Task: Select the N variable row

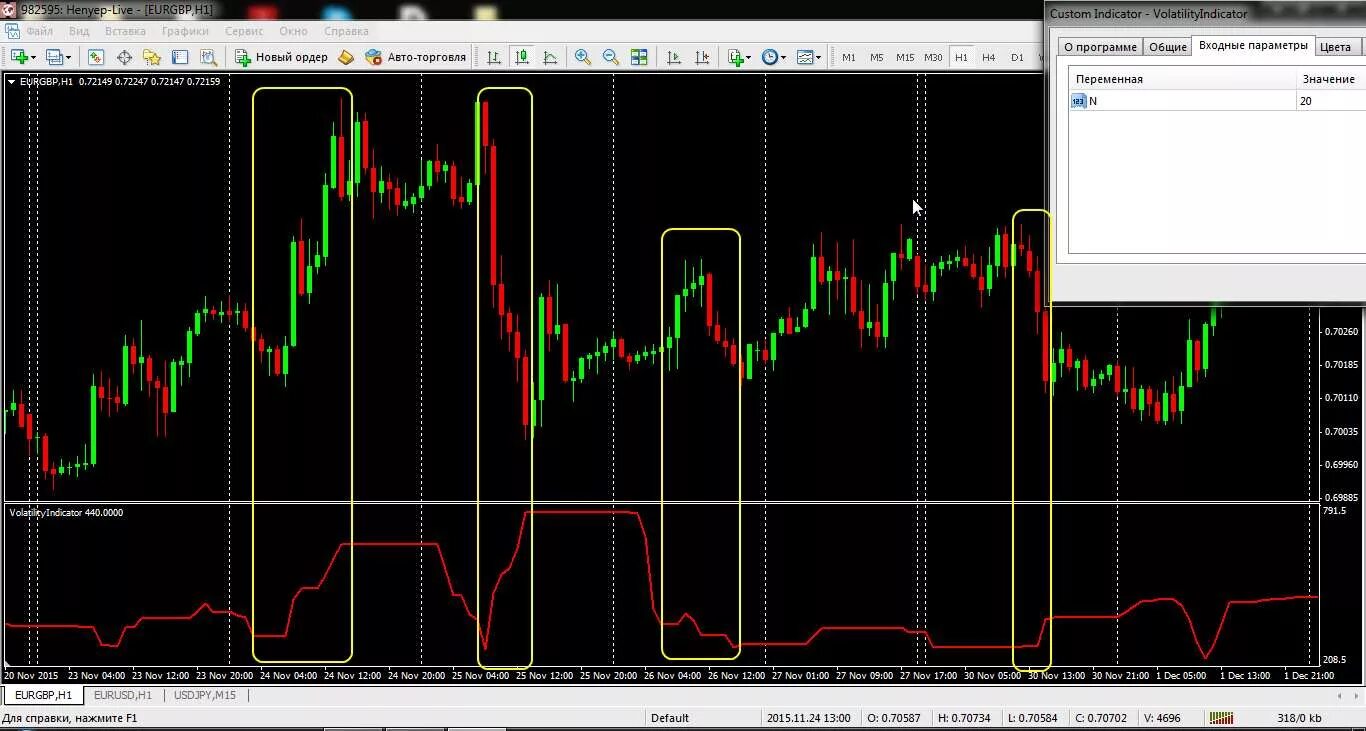Action: [1217, 101]
